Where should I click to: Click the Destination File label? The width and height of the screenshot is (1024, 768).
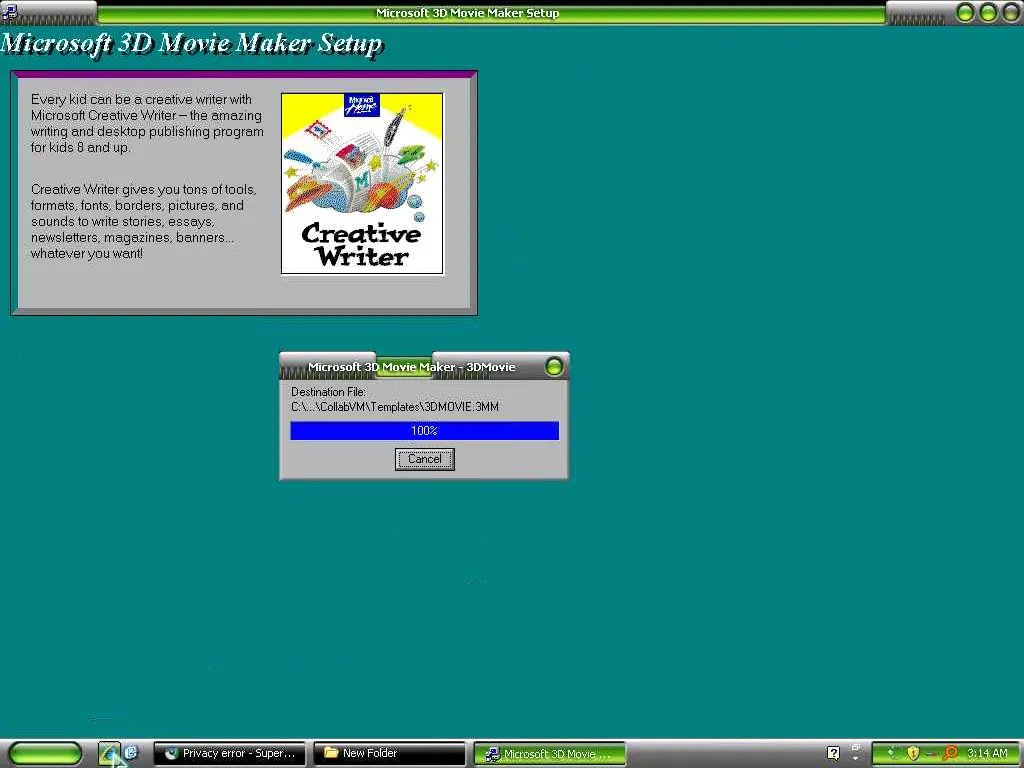(x=328, y=392)
